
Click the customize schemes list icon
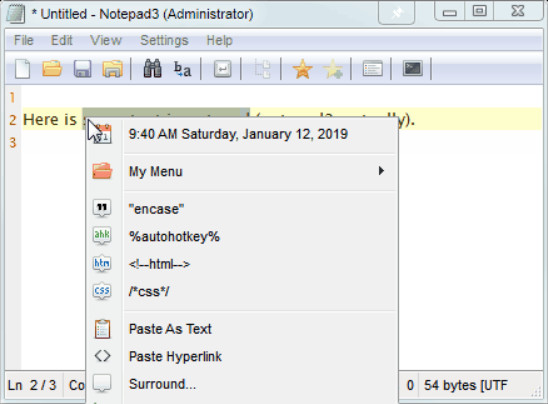tap(373, 68)
